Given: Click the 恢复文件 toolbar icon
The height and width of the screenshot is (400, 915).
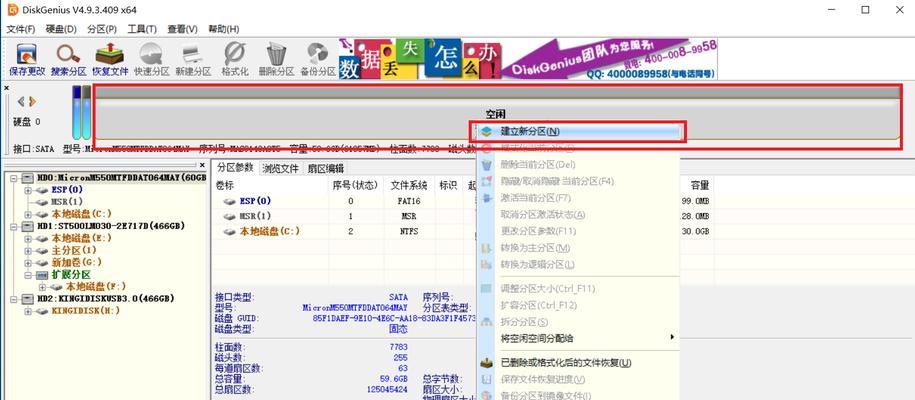Looking at the screenshot, I should [110, 54].
